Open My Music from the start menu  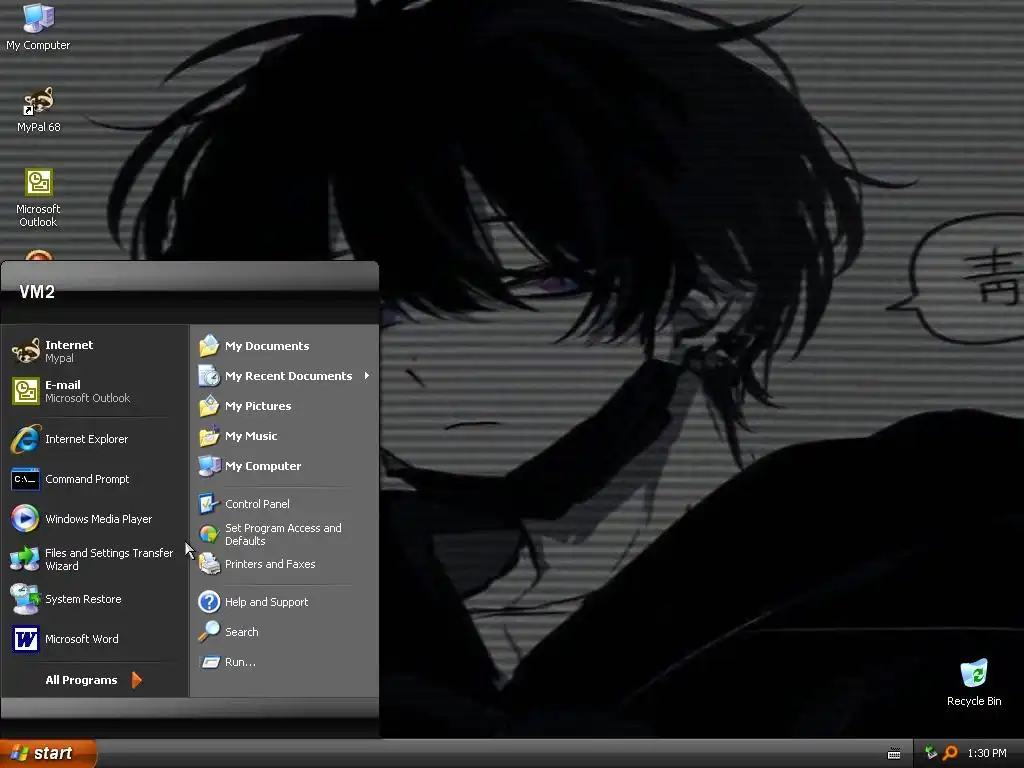tap(285, 436)
